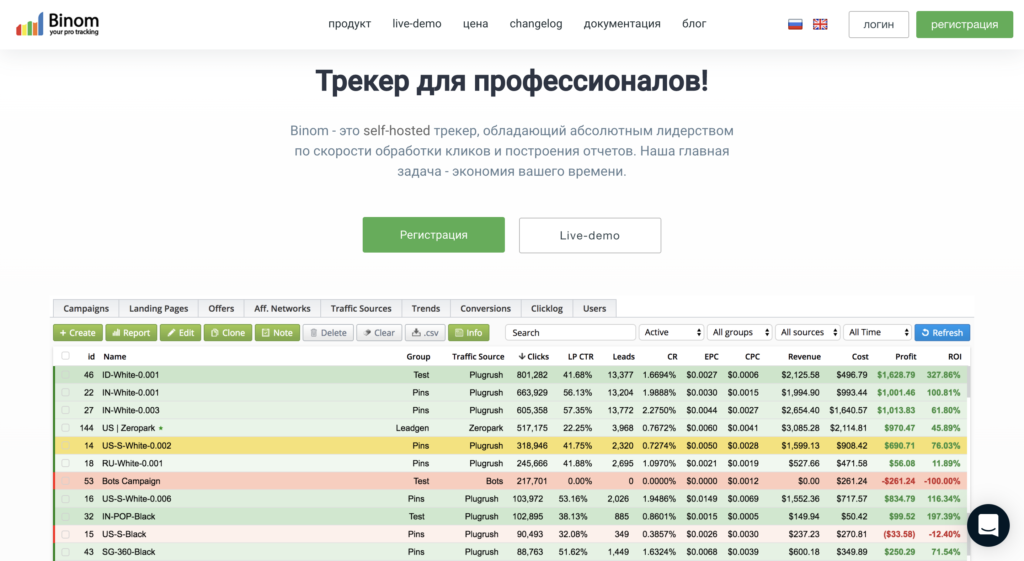The image size is (1024, 561).
Task: Check the box for IN-White-0.001 row
Action: 65,393
